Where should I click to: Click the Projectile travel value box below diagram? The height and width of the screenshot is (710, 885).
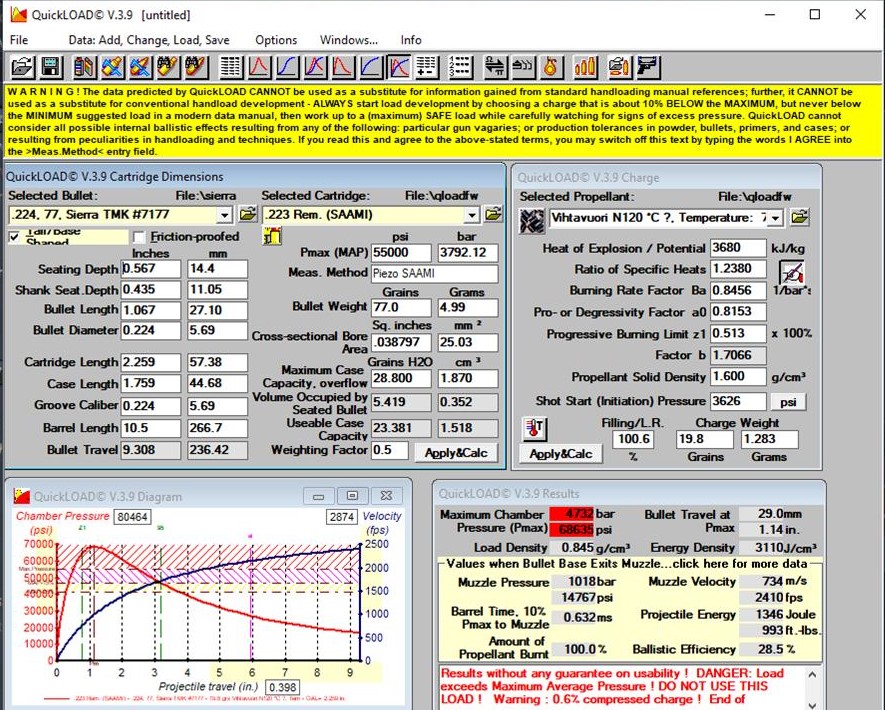[x=282, y=687]
